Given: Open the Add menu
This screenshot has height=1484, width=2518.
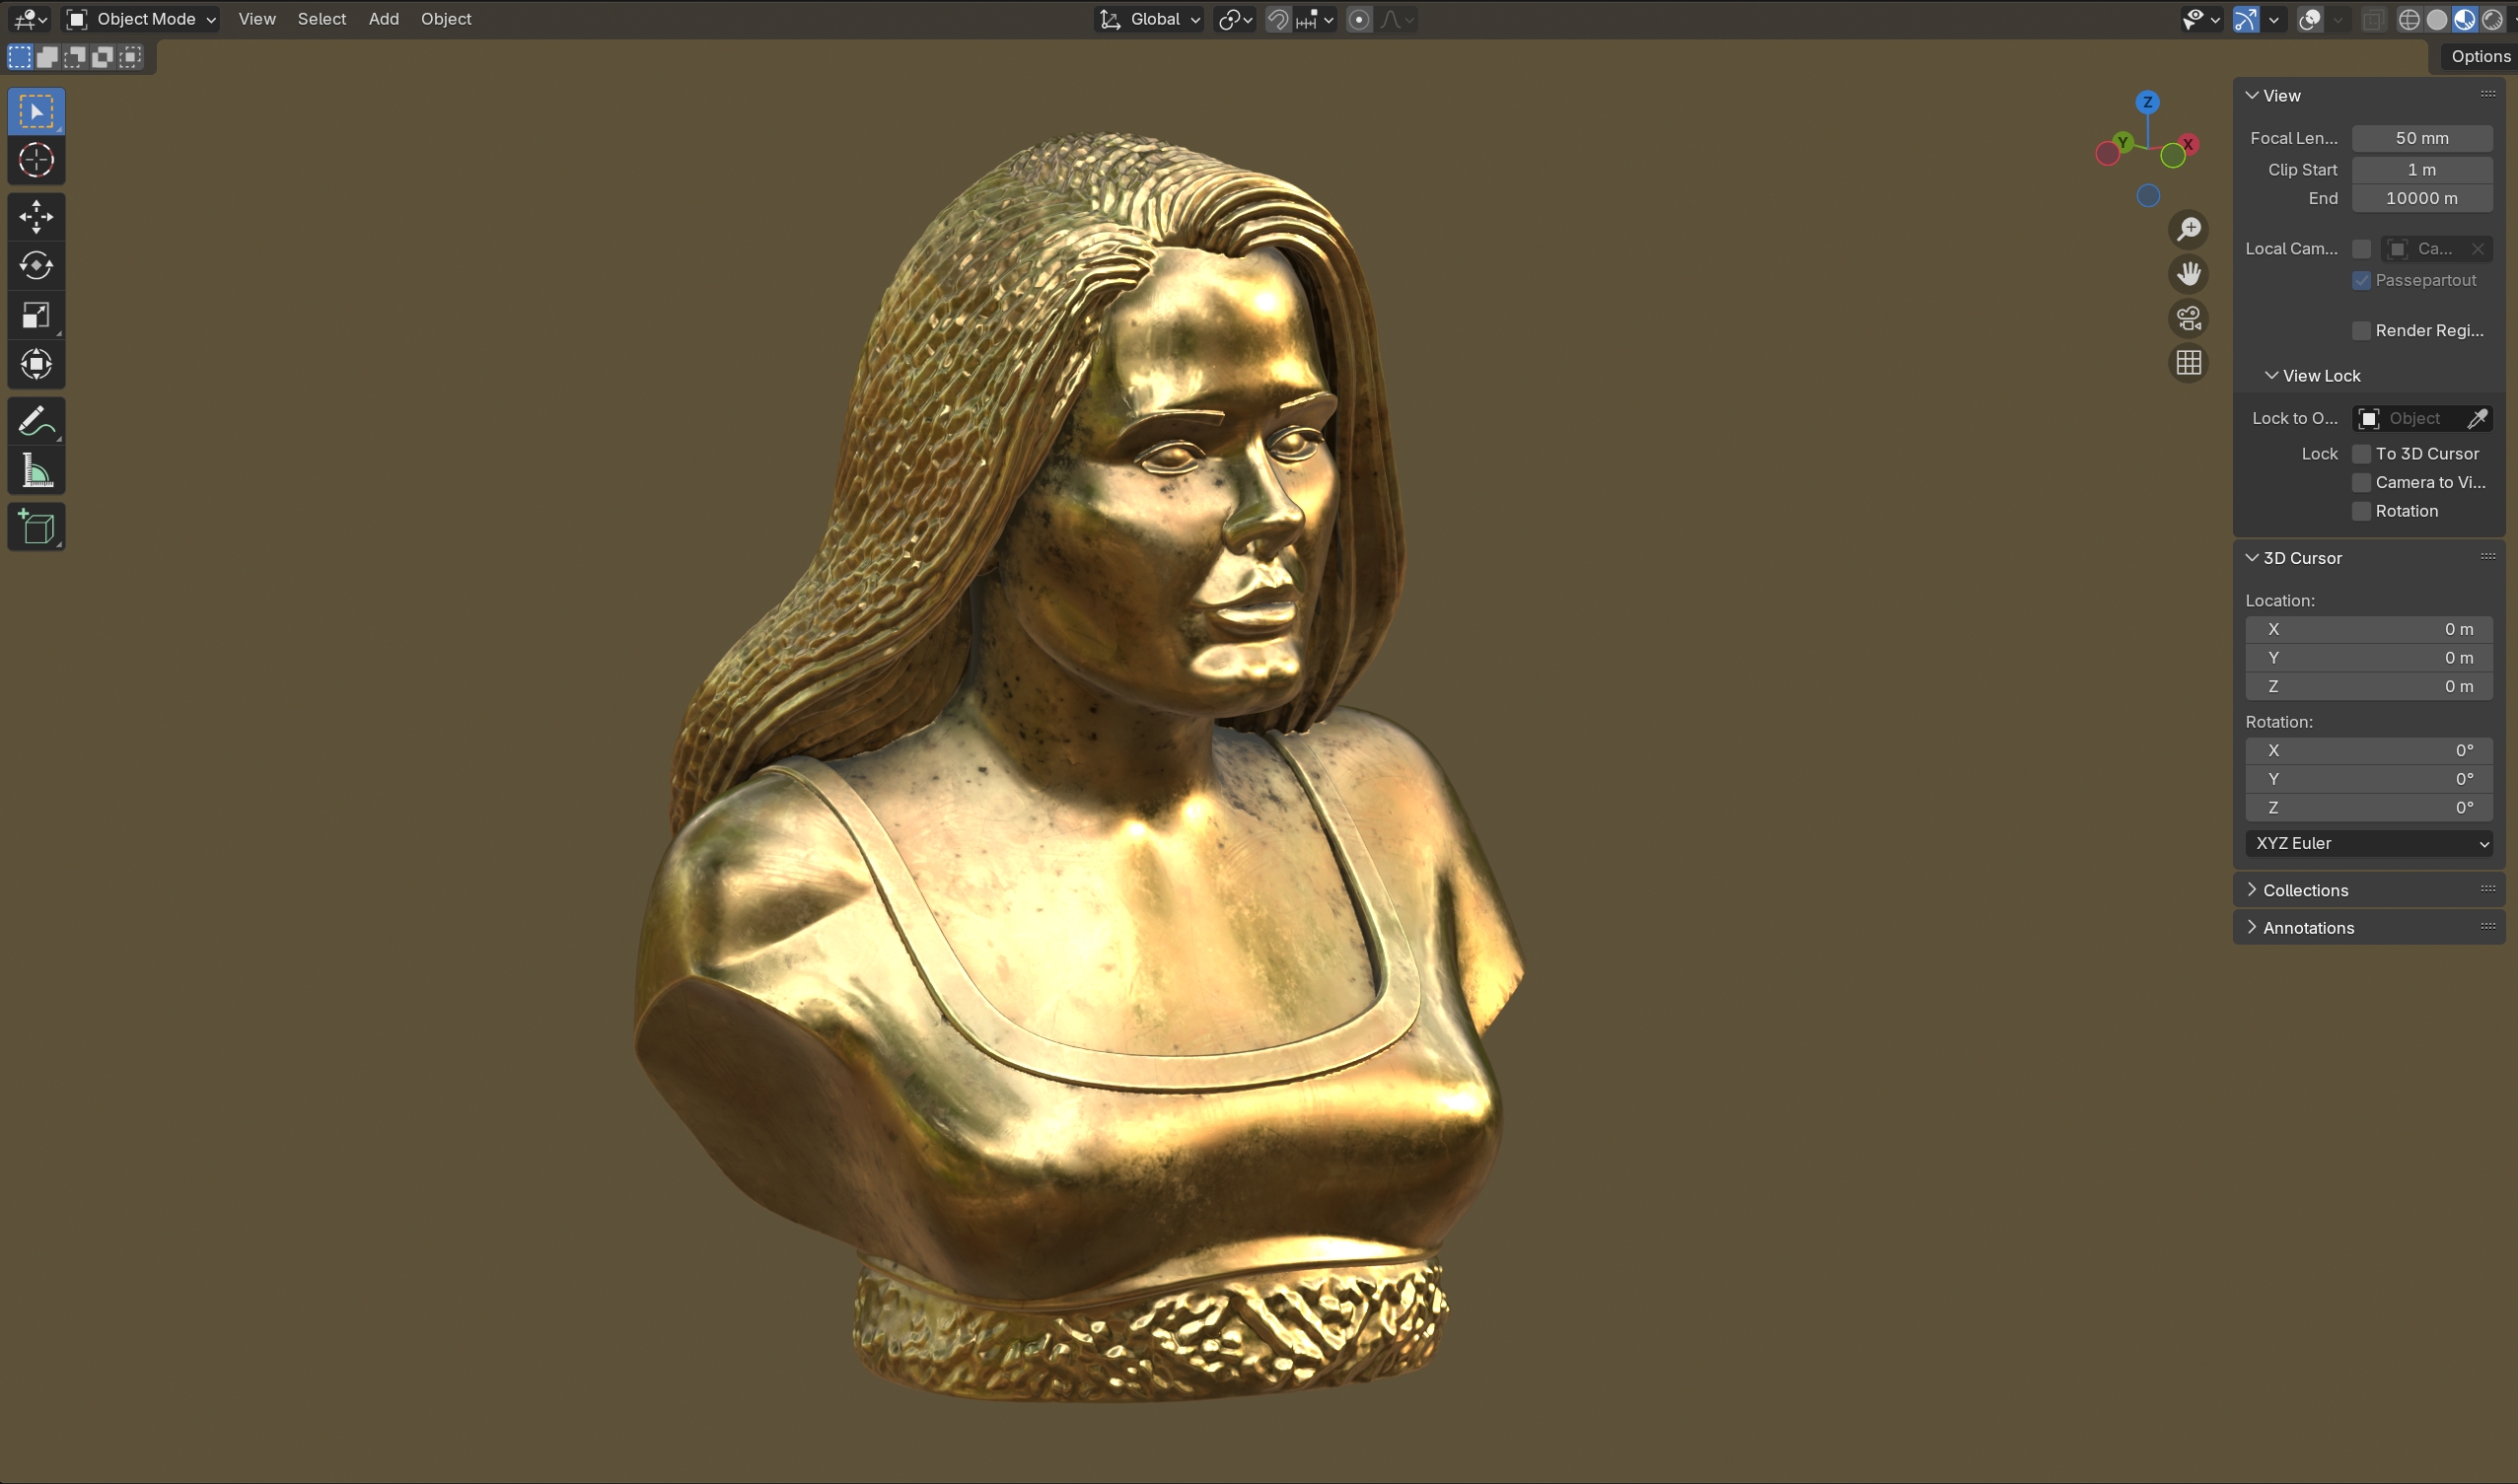Looking at the screenshot, I should coord(383,19).
